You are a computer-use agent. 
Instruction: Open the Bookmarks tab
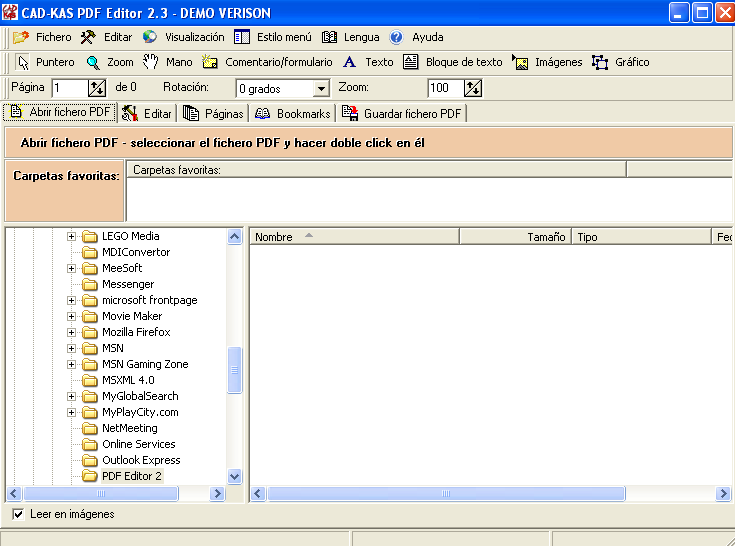[292, 113]
